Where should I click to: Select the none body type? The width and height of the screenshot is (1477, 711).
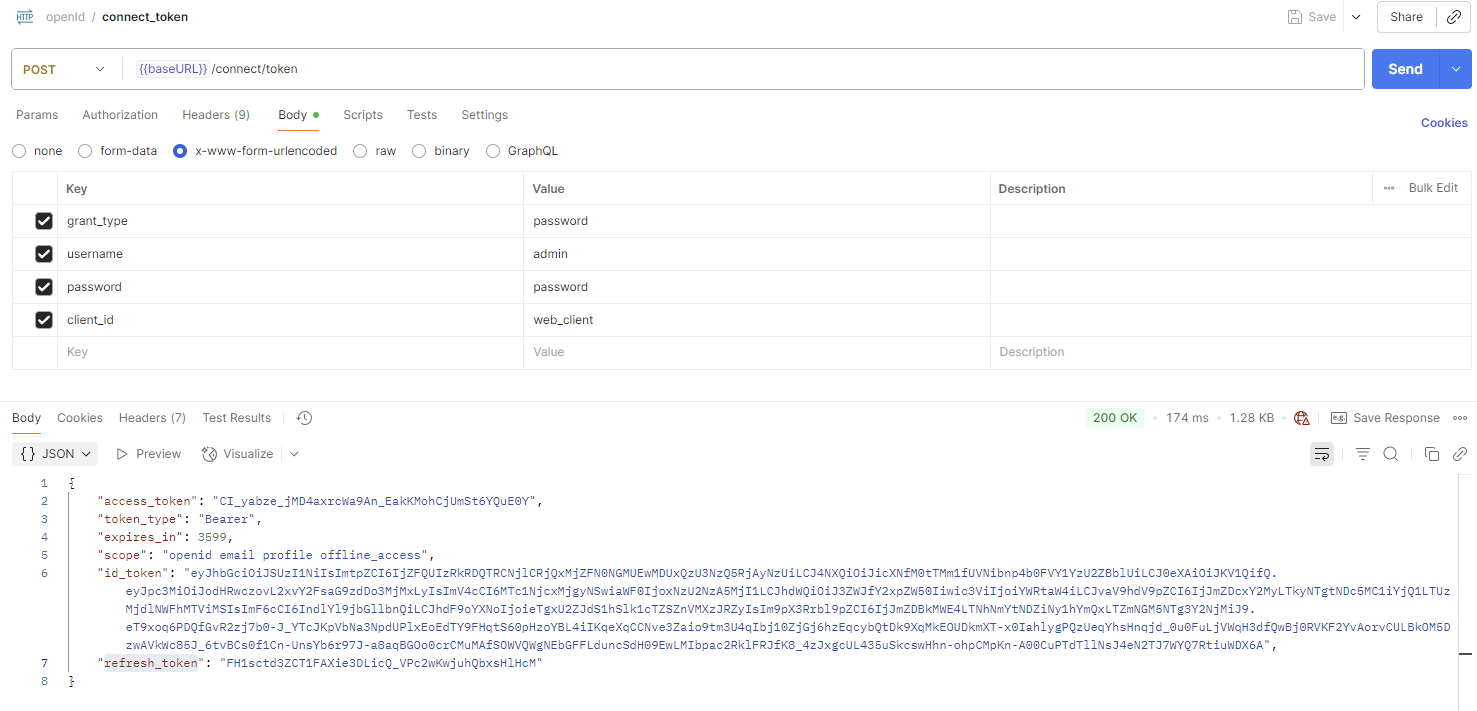tap(19, 151)
